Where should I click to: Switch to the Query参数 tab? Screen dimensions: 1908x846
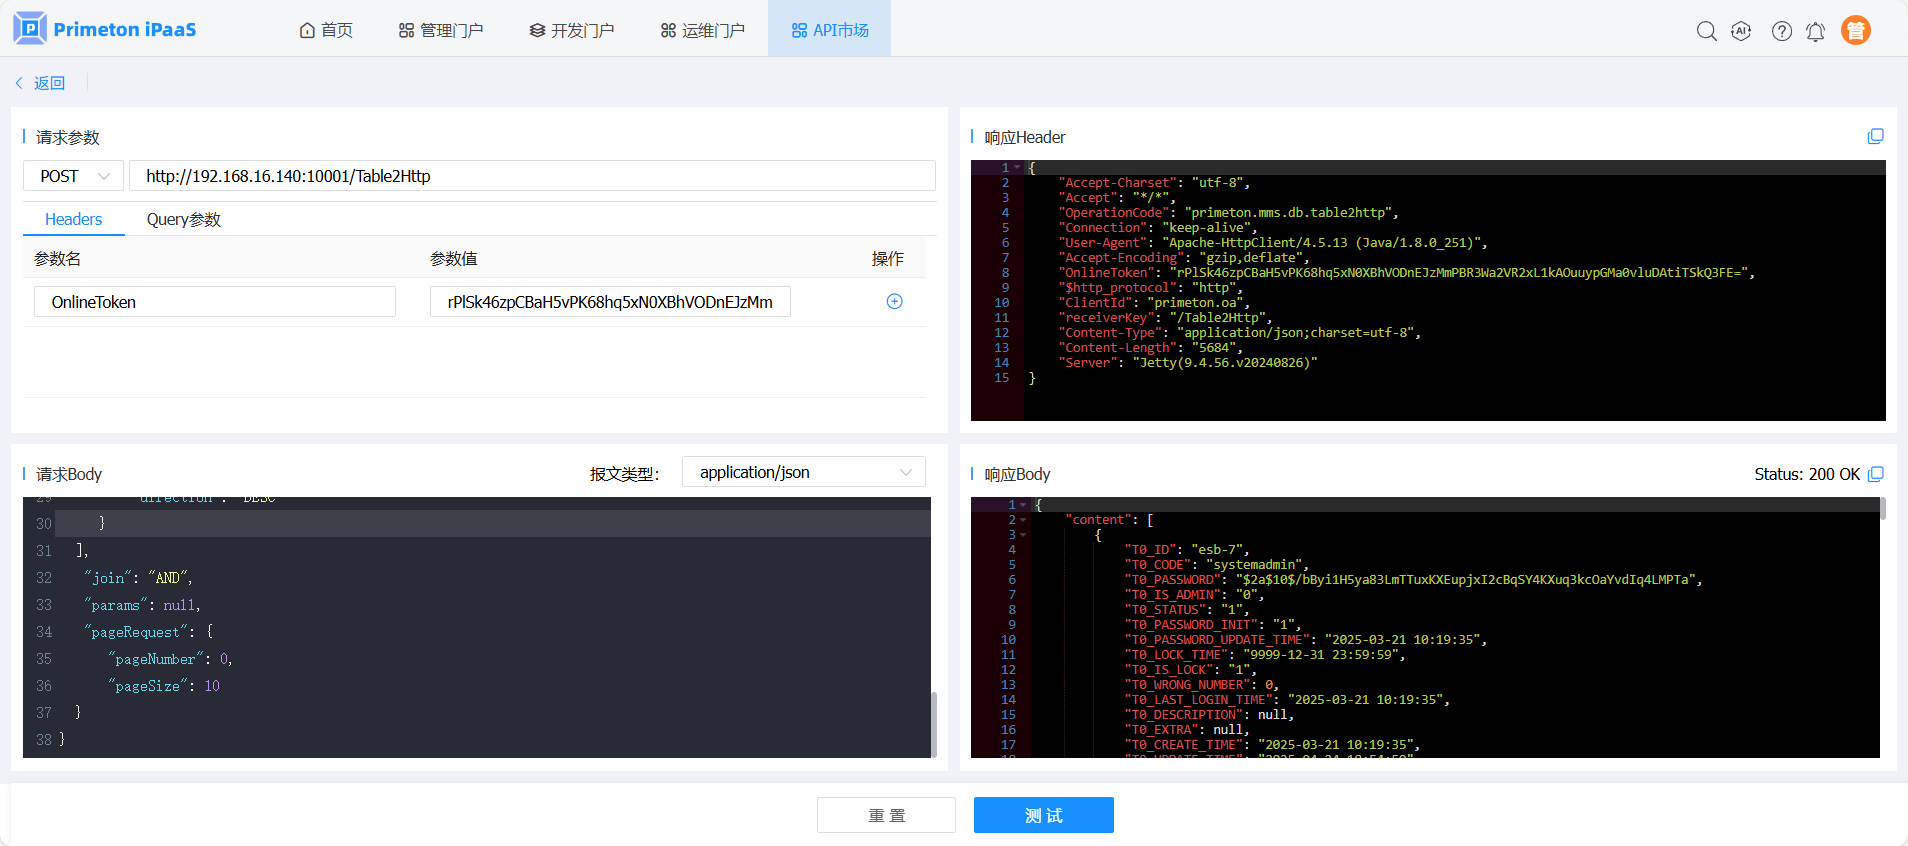point(183,220)
